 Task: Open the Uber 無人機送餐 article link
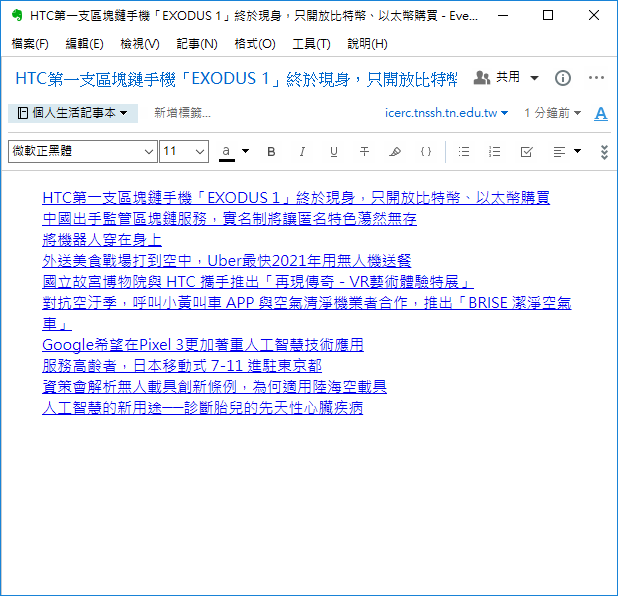click(227, 261)
